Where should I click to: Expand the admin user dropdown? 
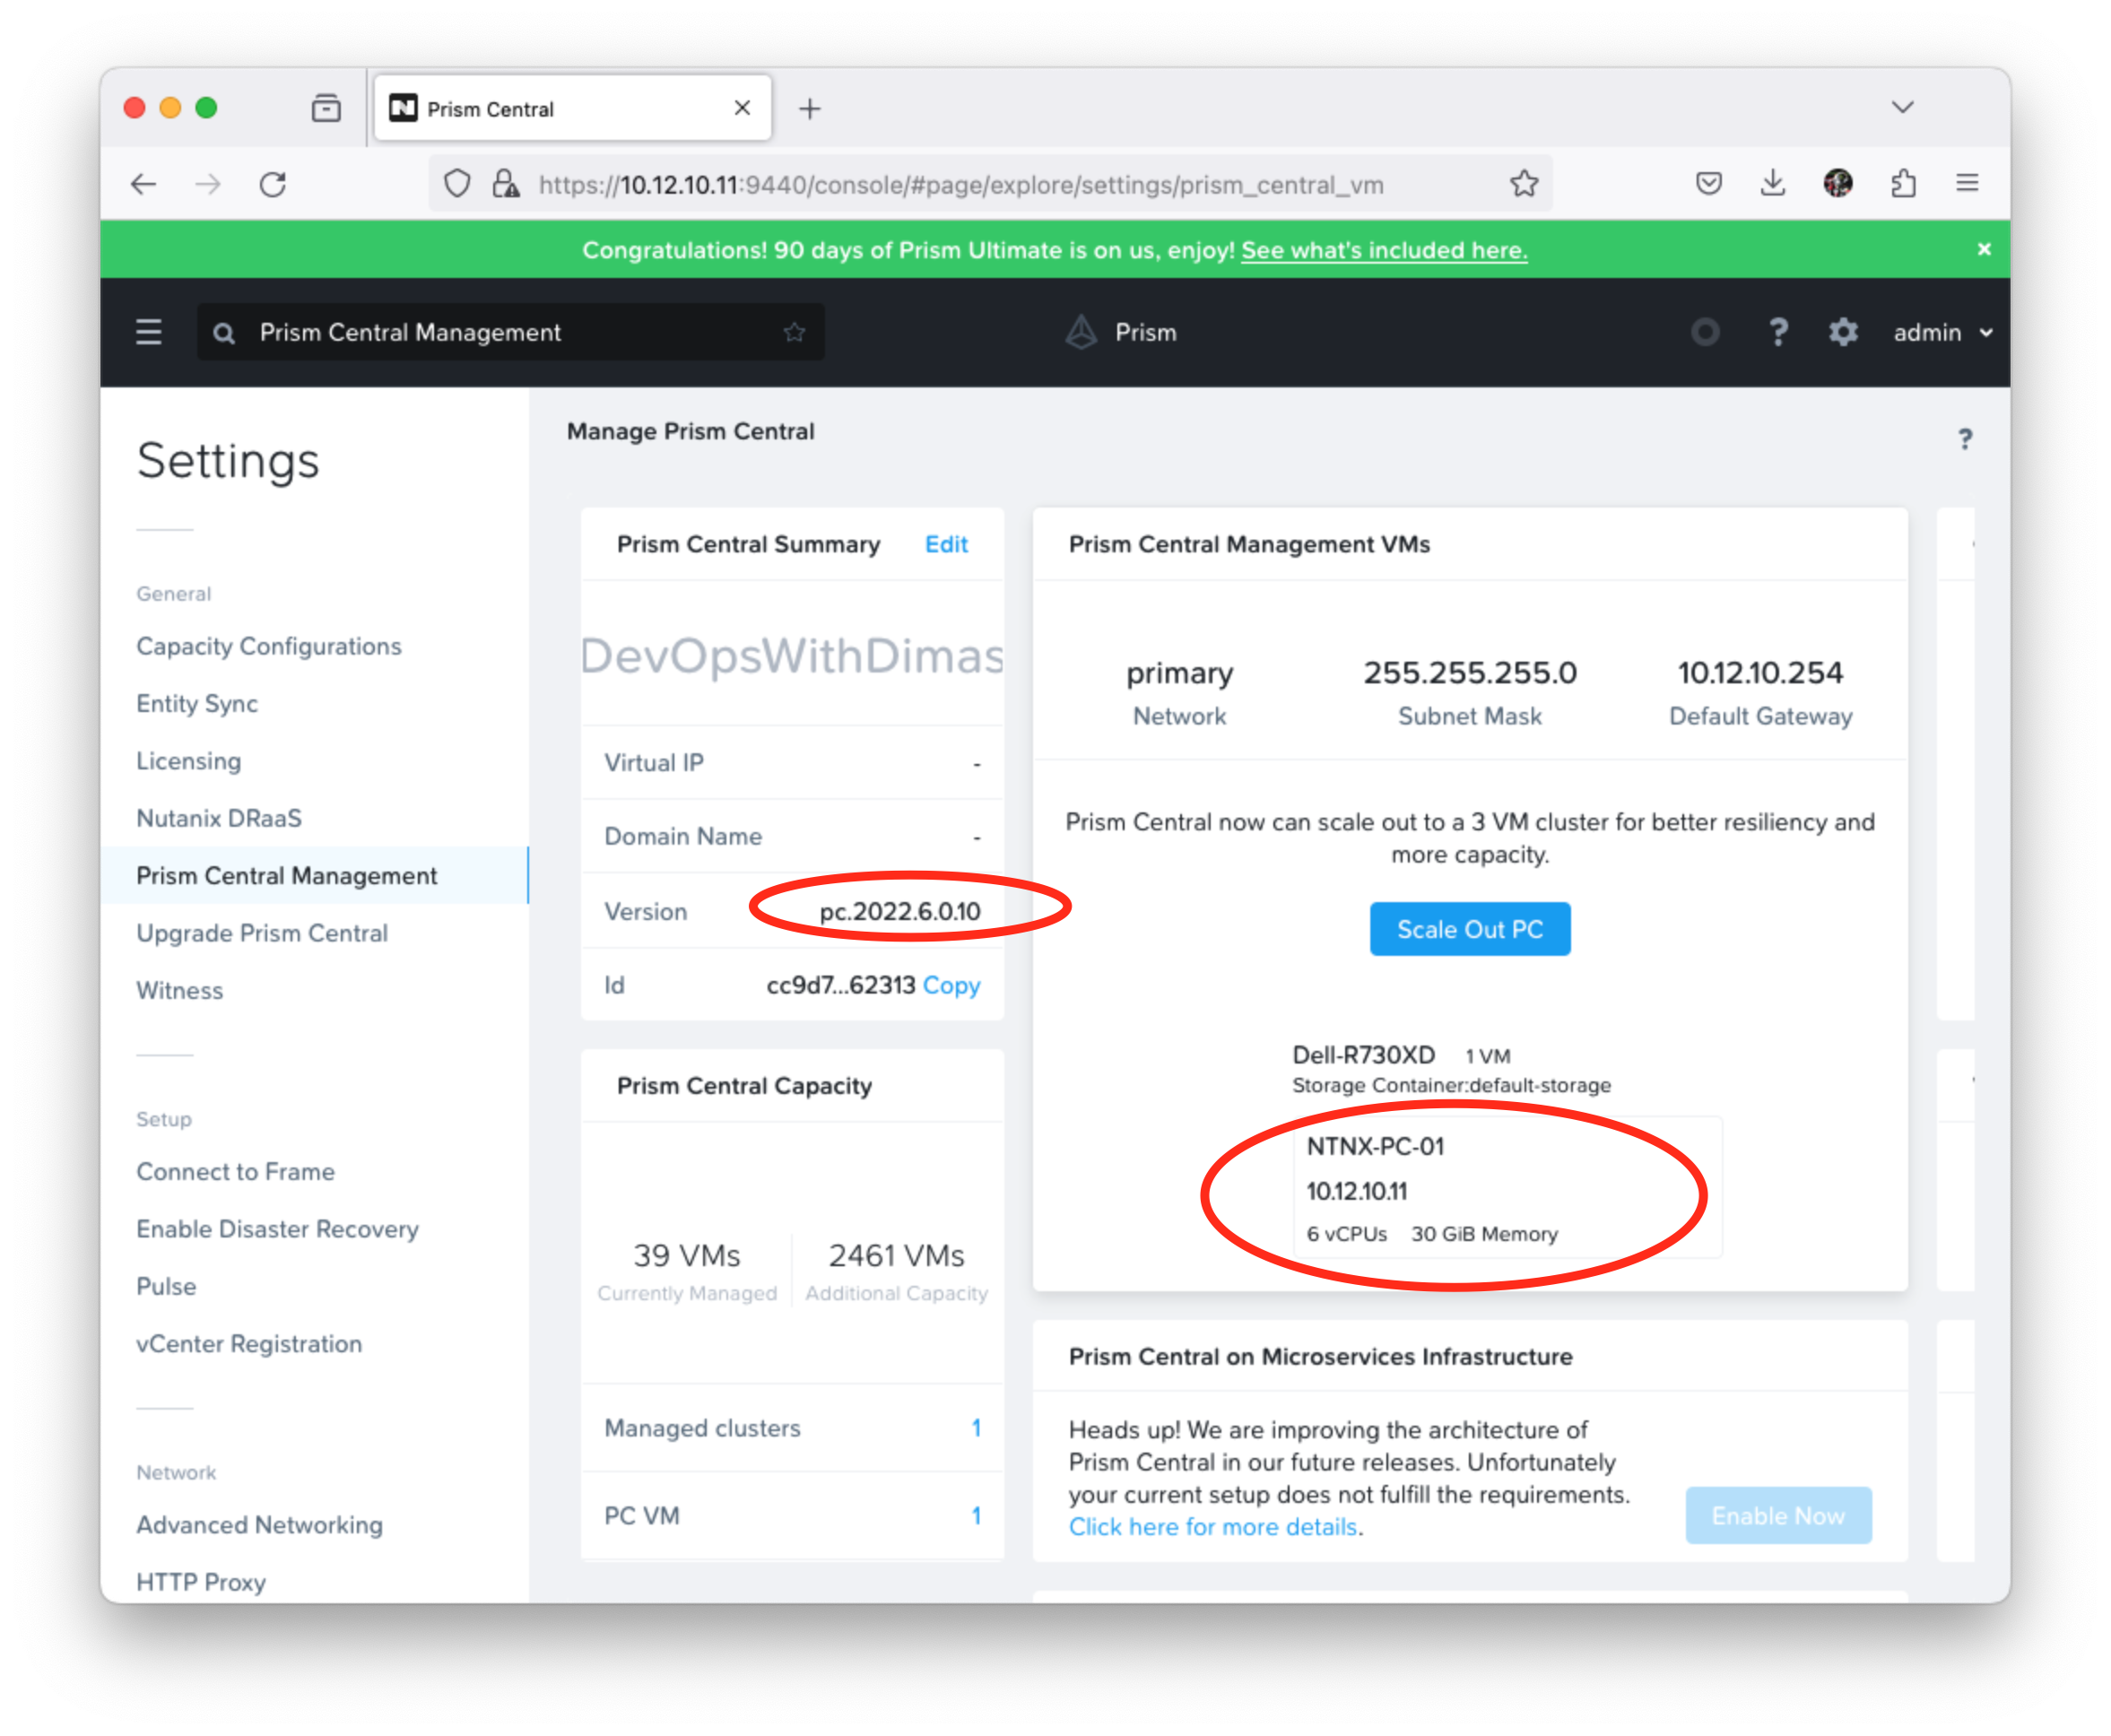coord(1943,332)
